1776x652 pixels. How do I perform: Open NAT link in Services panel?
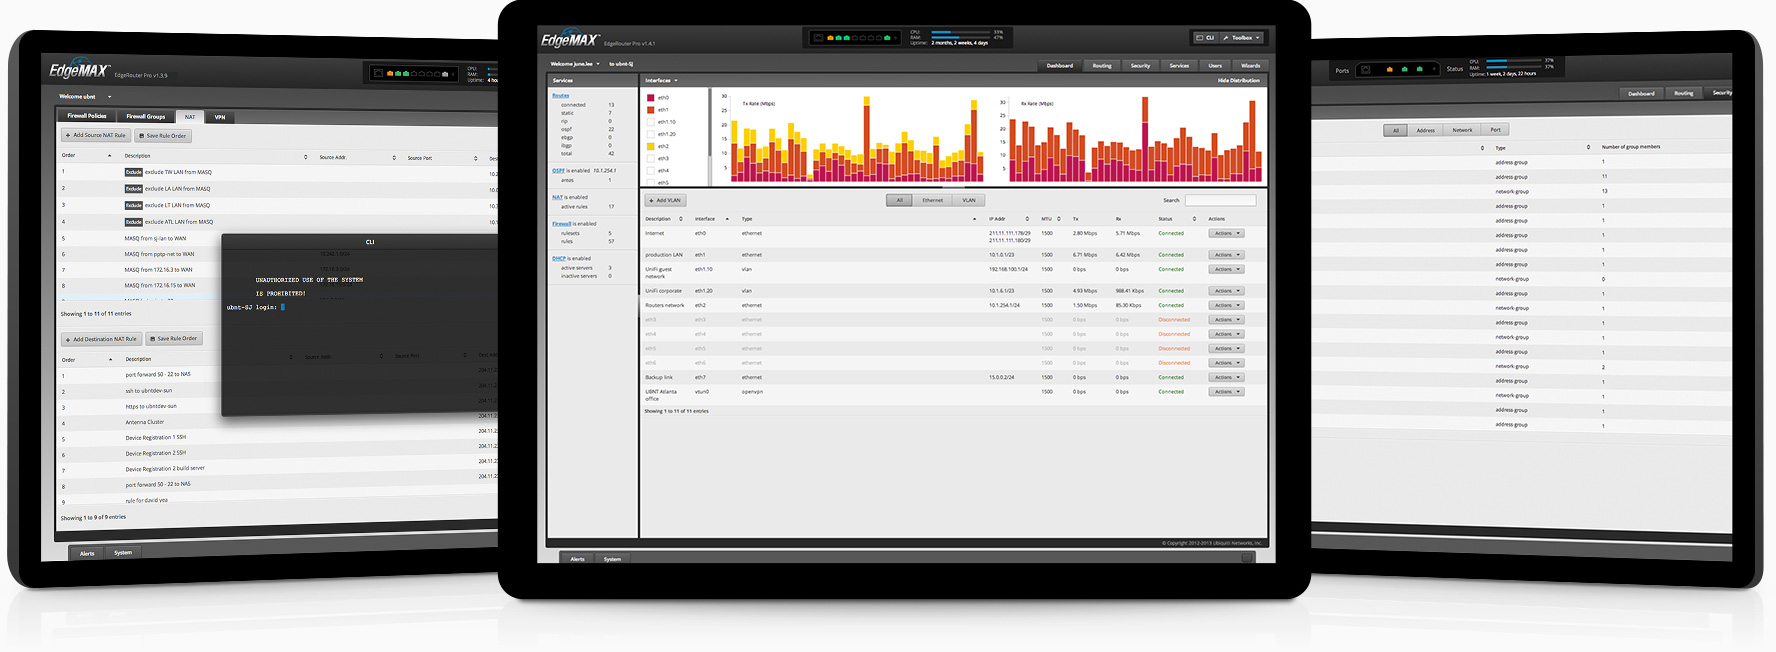557,197
